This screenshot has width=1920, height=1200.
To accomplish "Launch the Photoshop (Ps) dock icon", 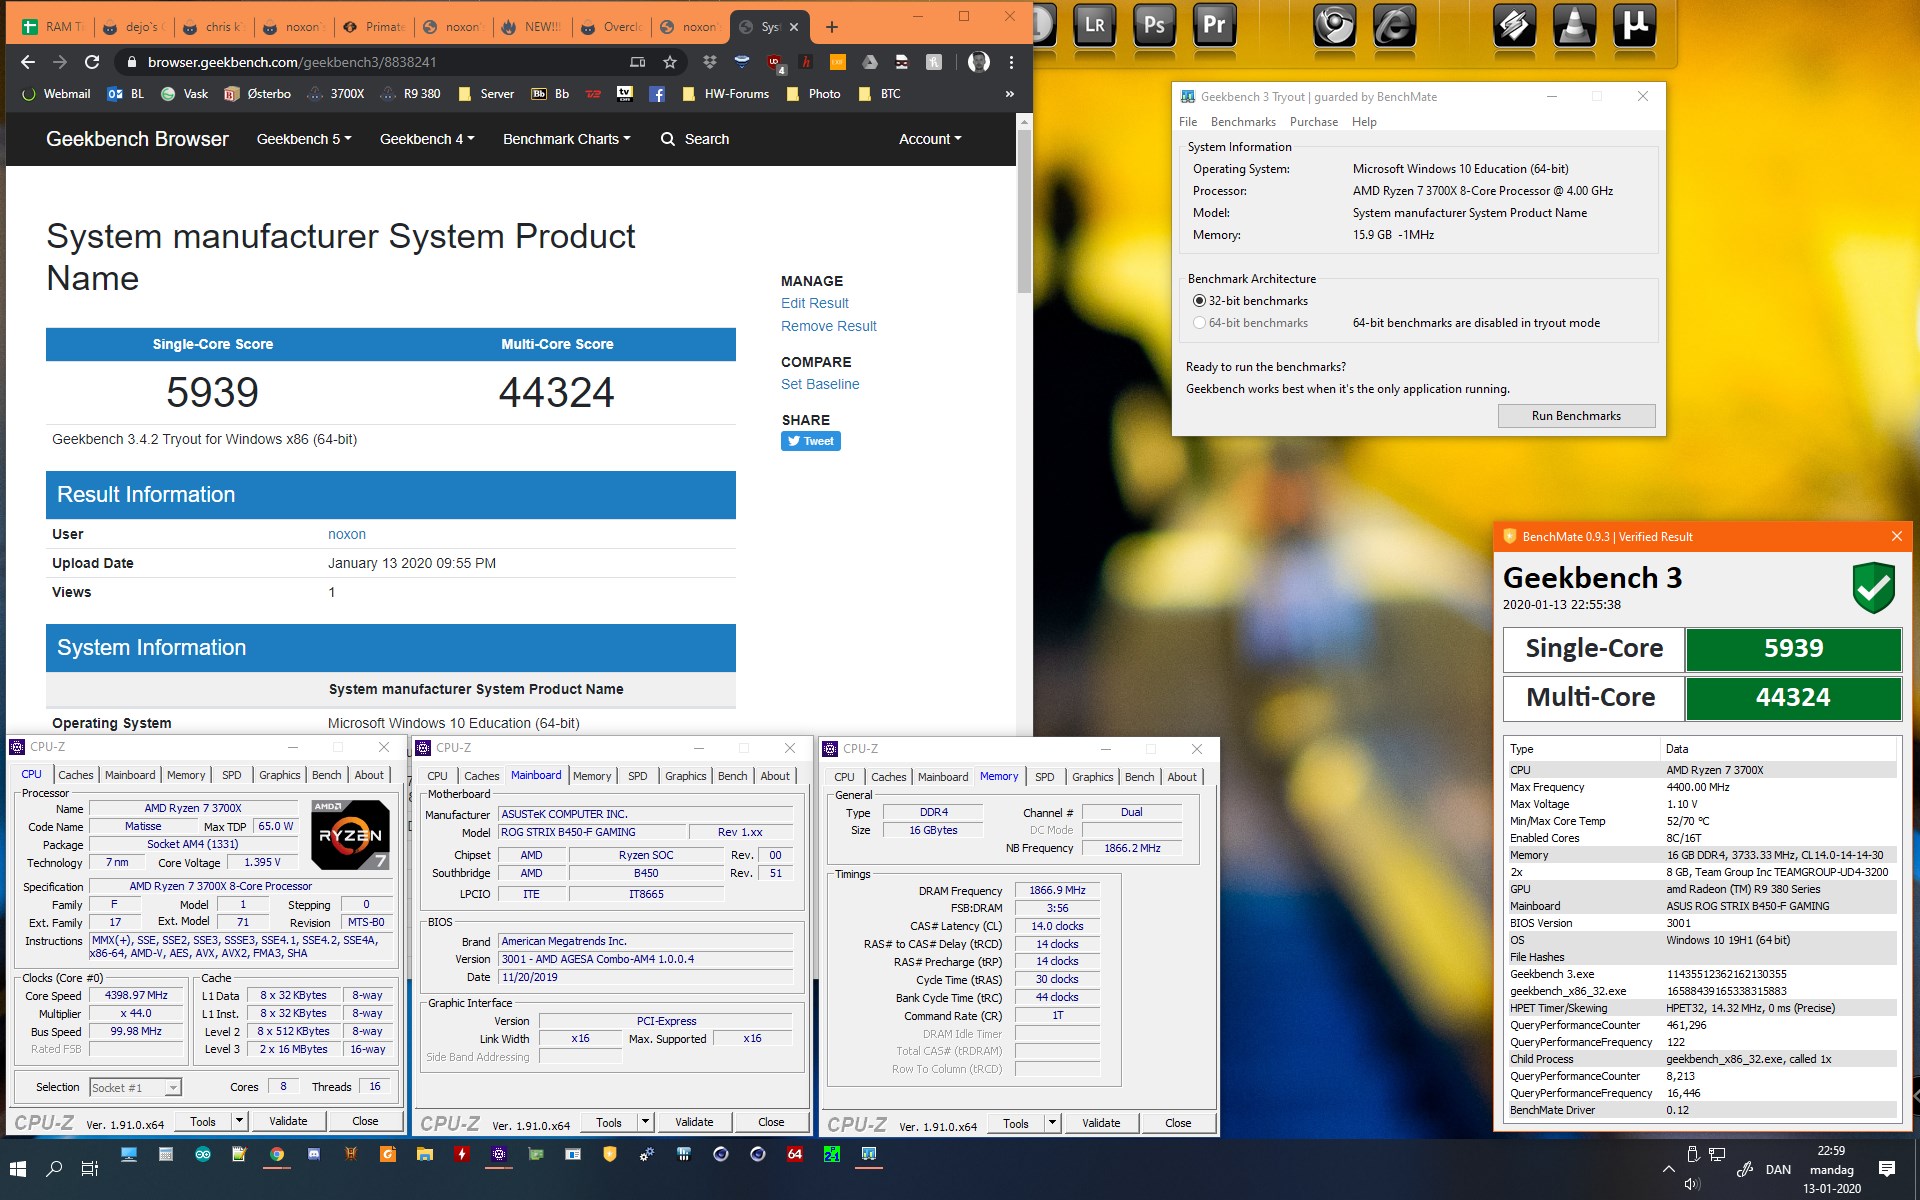I will 1154,25.
